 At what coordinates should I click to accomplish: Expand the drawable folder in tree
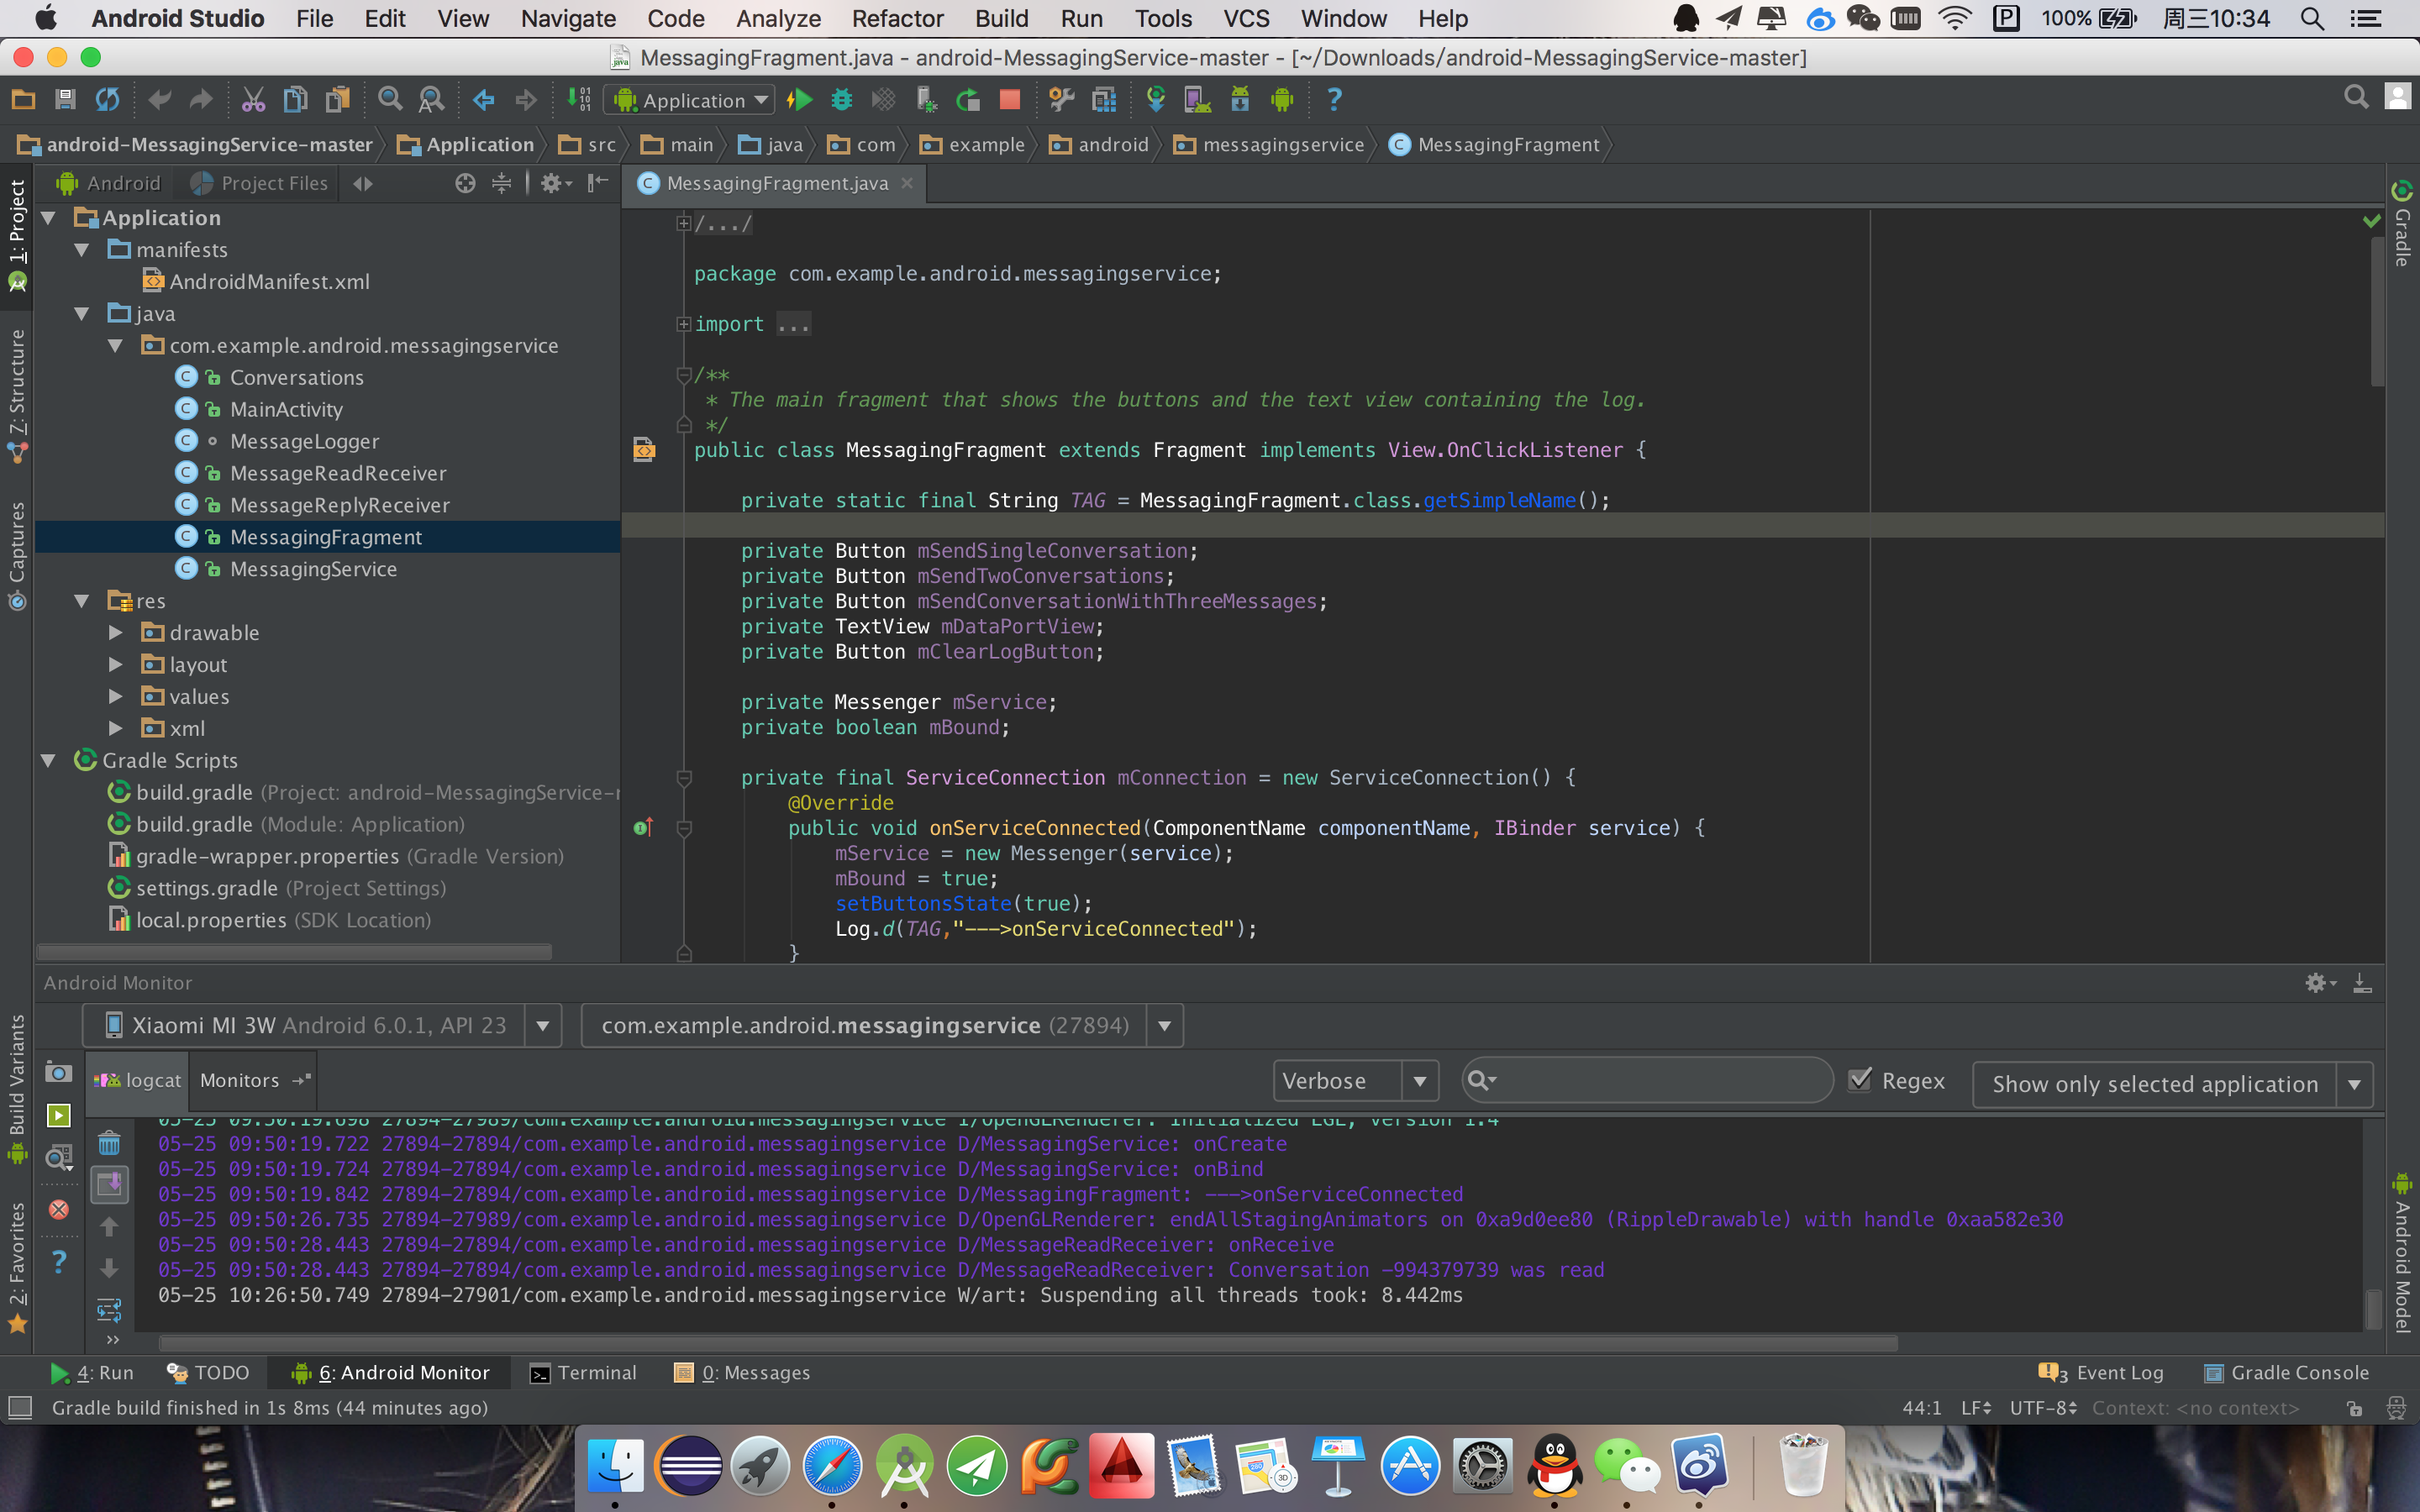pos(116,633)
